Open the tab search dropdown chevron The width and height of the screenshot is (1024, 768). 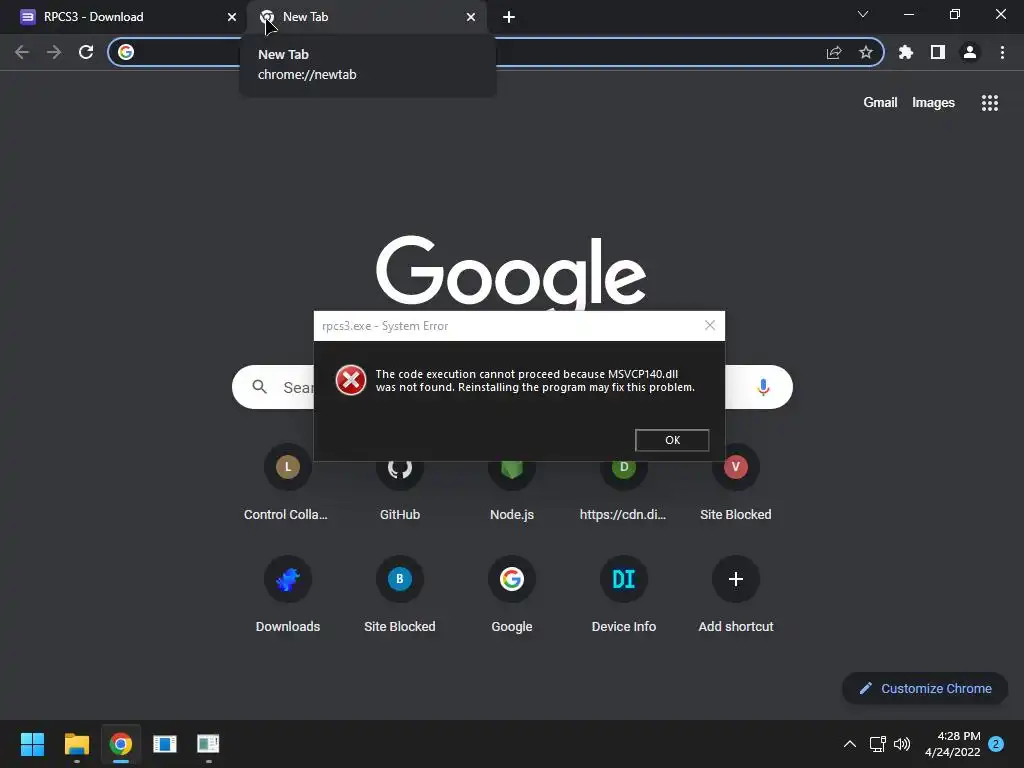863,14
